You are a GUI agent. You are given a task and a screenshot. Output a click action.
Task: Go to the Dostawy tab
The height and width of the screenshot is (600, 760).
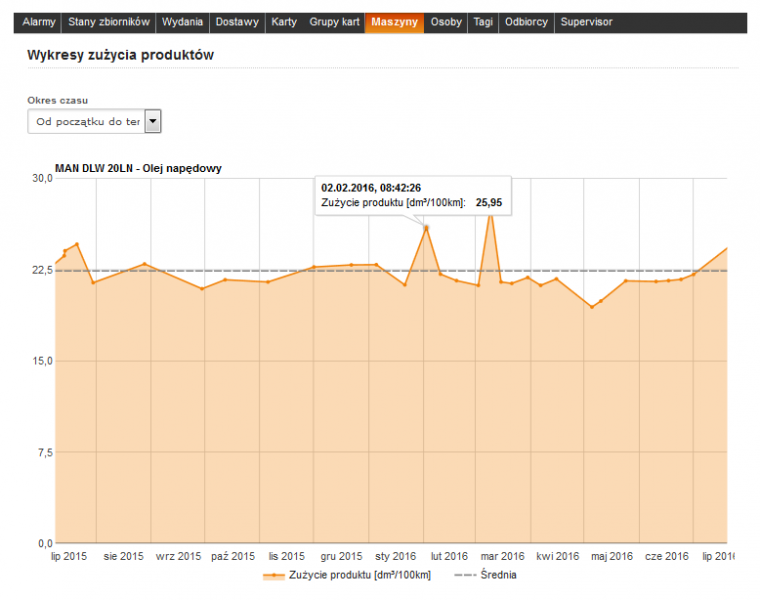tap(237, 22)
